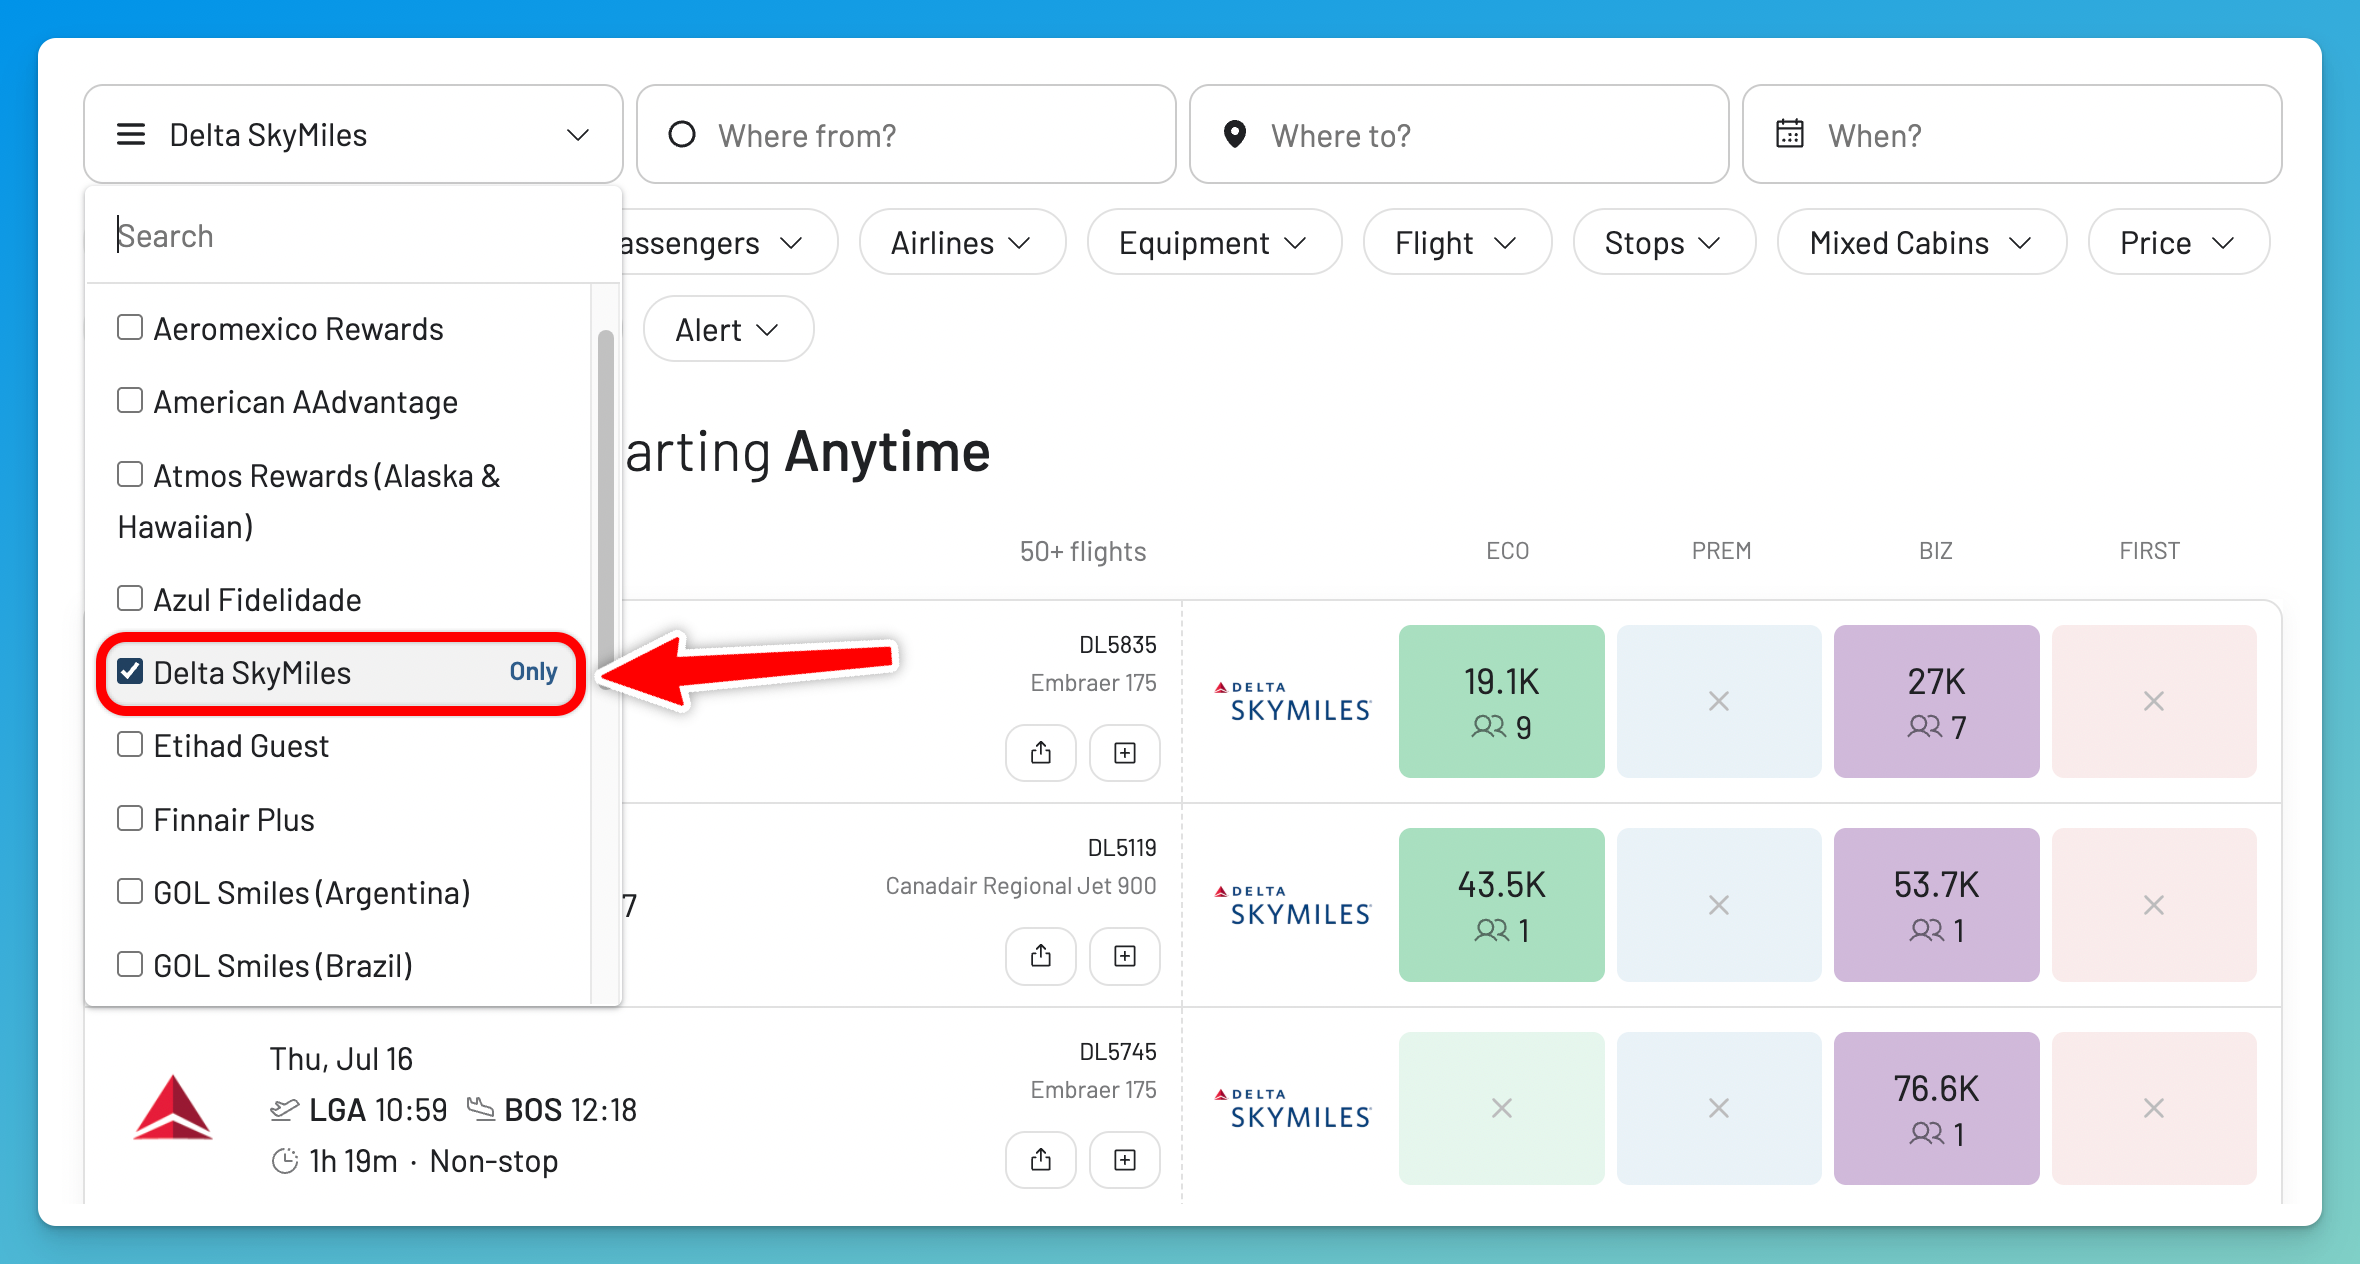This screenshot has height=1264, width=2360.
Task: Click the Thu, Jul 16 date text
Action: click(x=341, y=1058)
